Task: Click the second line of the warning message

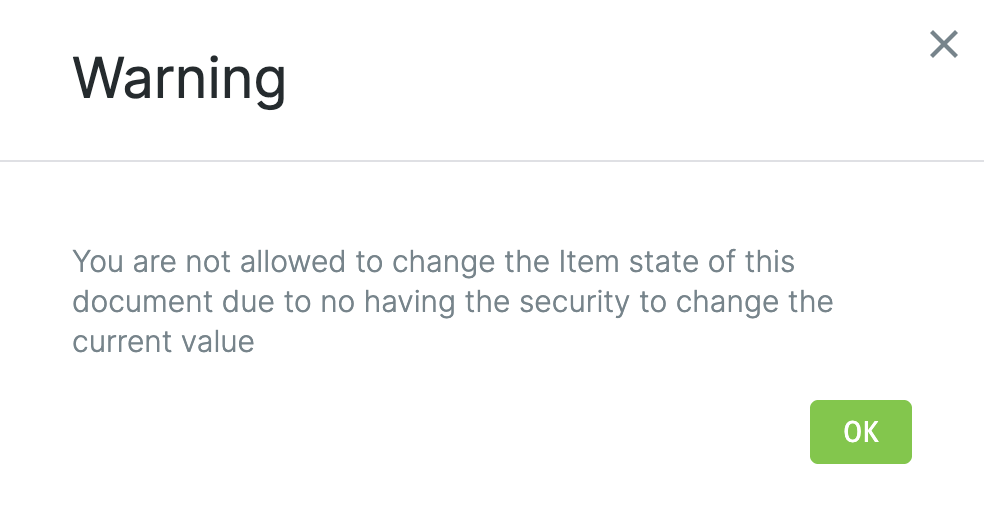Action: tap(452, 302)
